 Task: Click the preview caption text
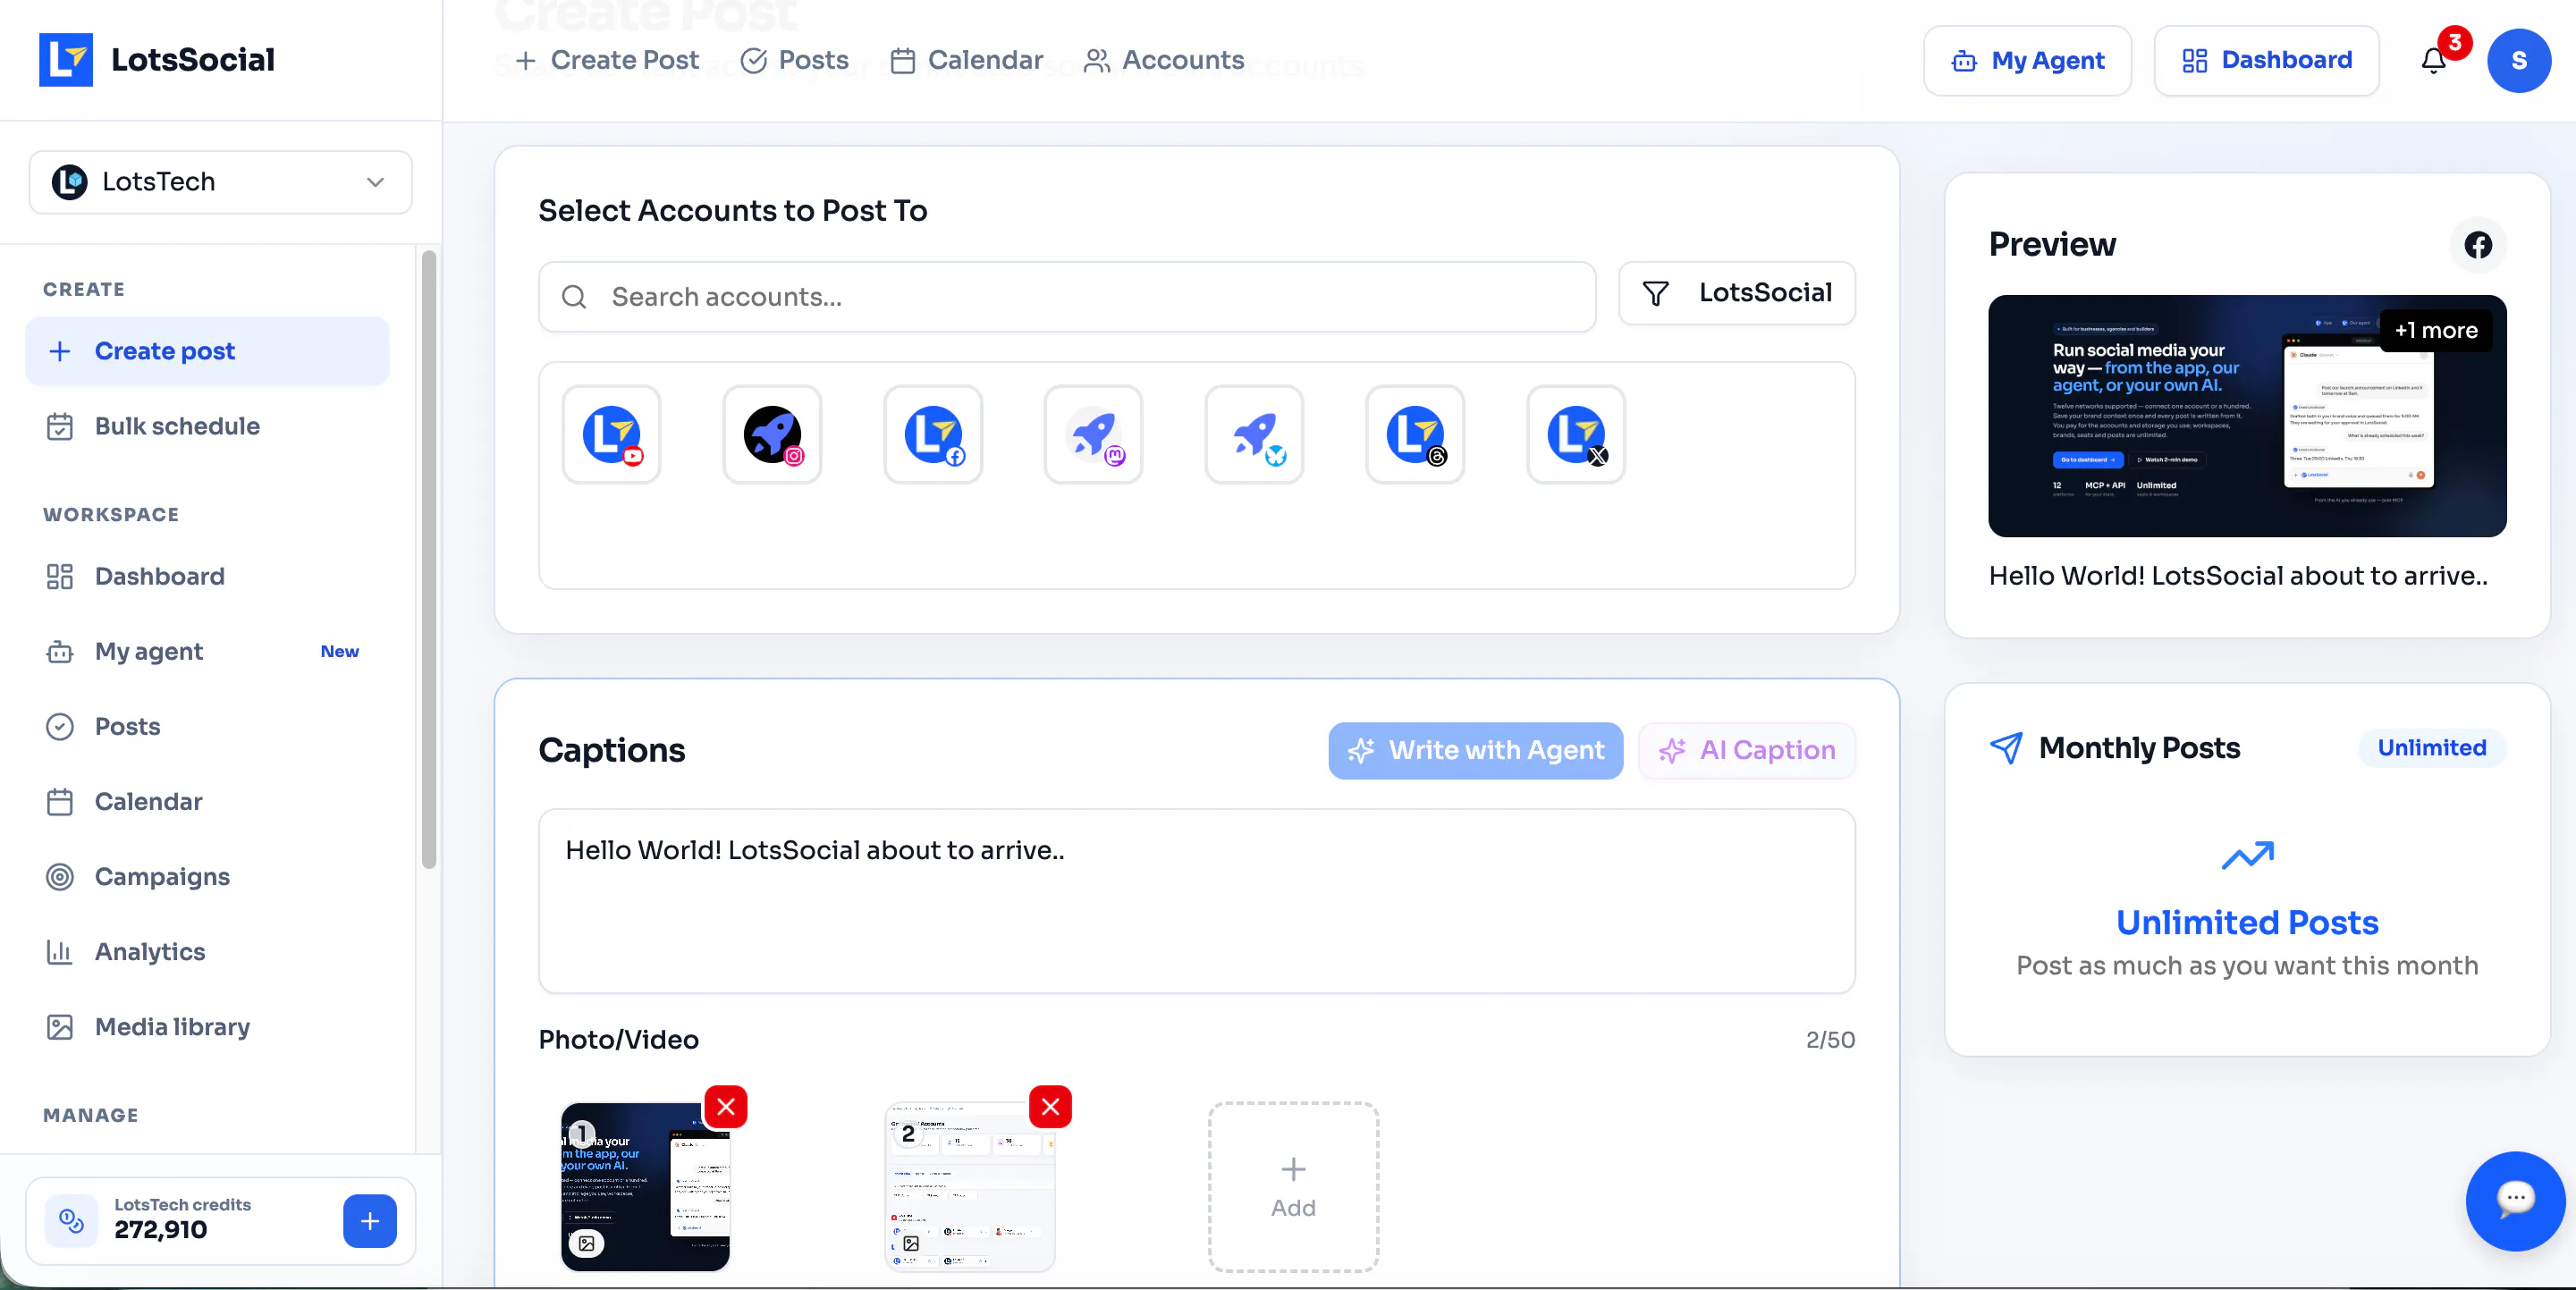pyautogui.click(x=2238, y=576)
